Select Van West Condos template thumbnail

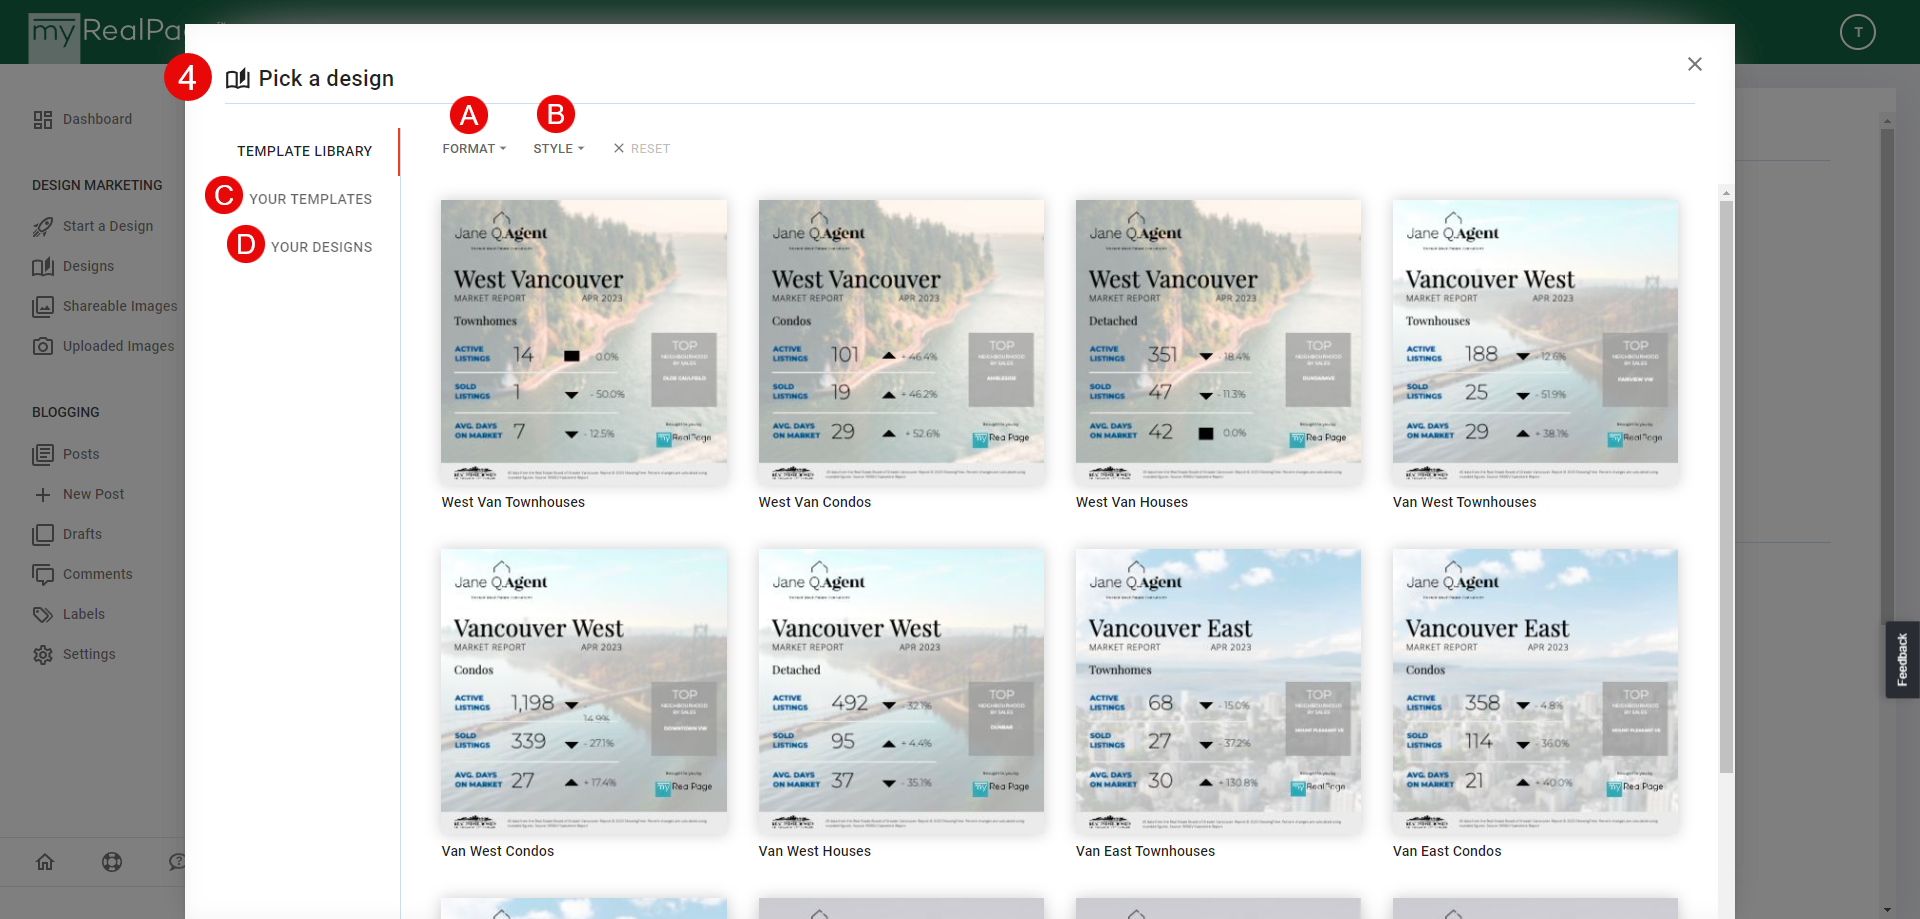click(584, 691)
